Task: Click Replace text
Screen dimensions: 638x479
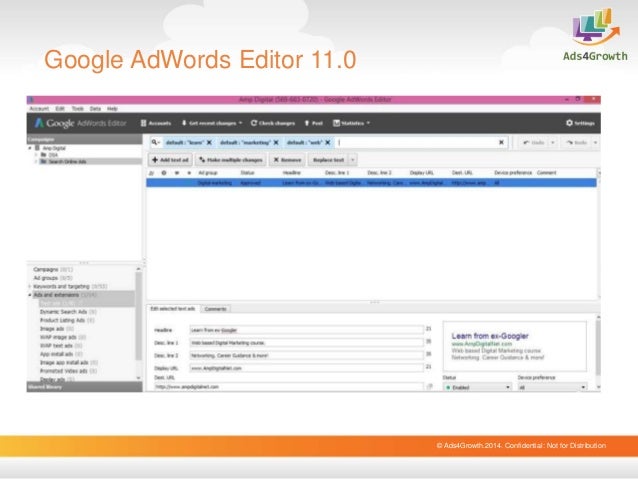Action: [x=328, y=160]
